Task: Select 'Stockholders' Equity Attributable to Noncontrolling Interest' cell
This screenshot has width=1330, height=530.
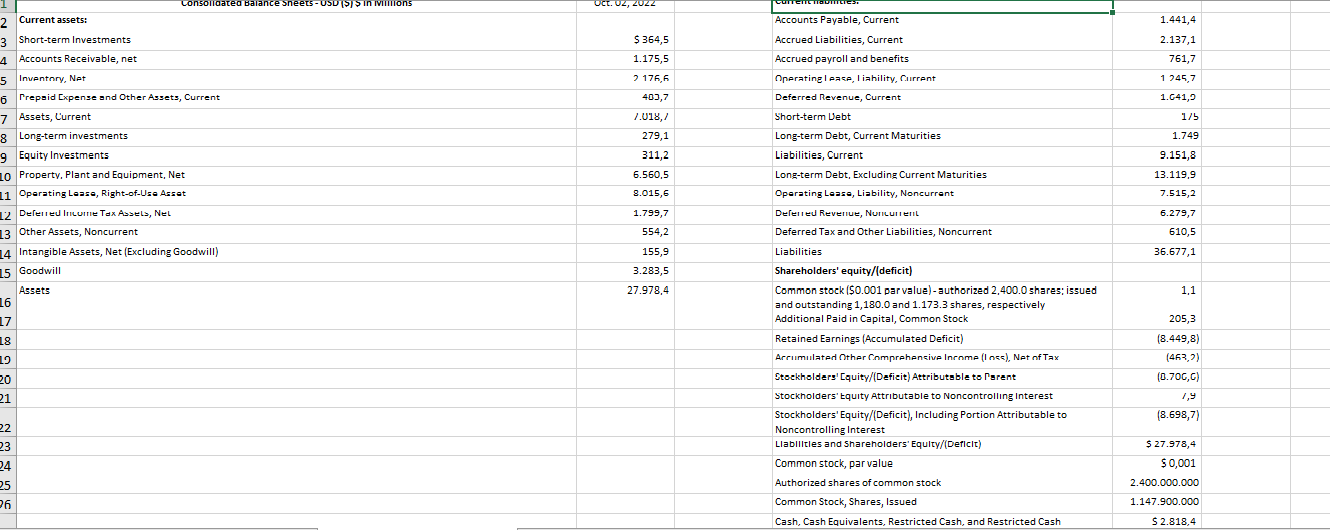Action: tap(942, 396)
